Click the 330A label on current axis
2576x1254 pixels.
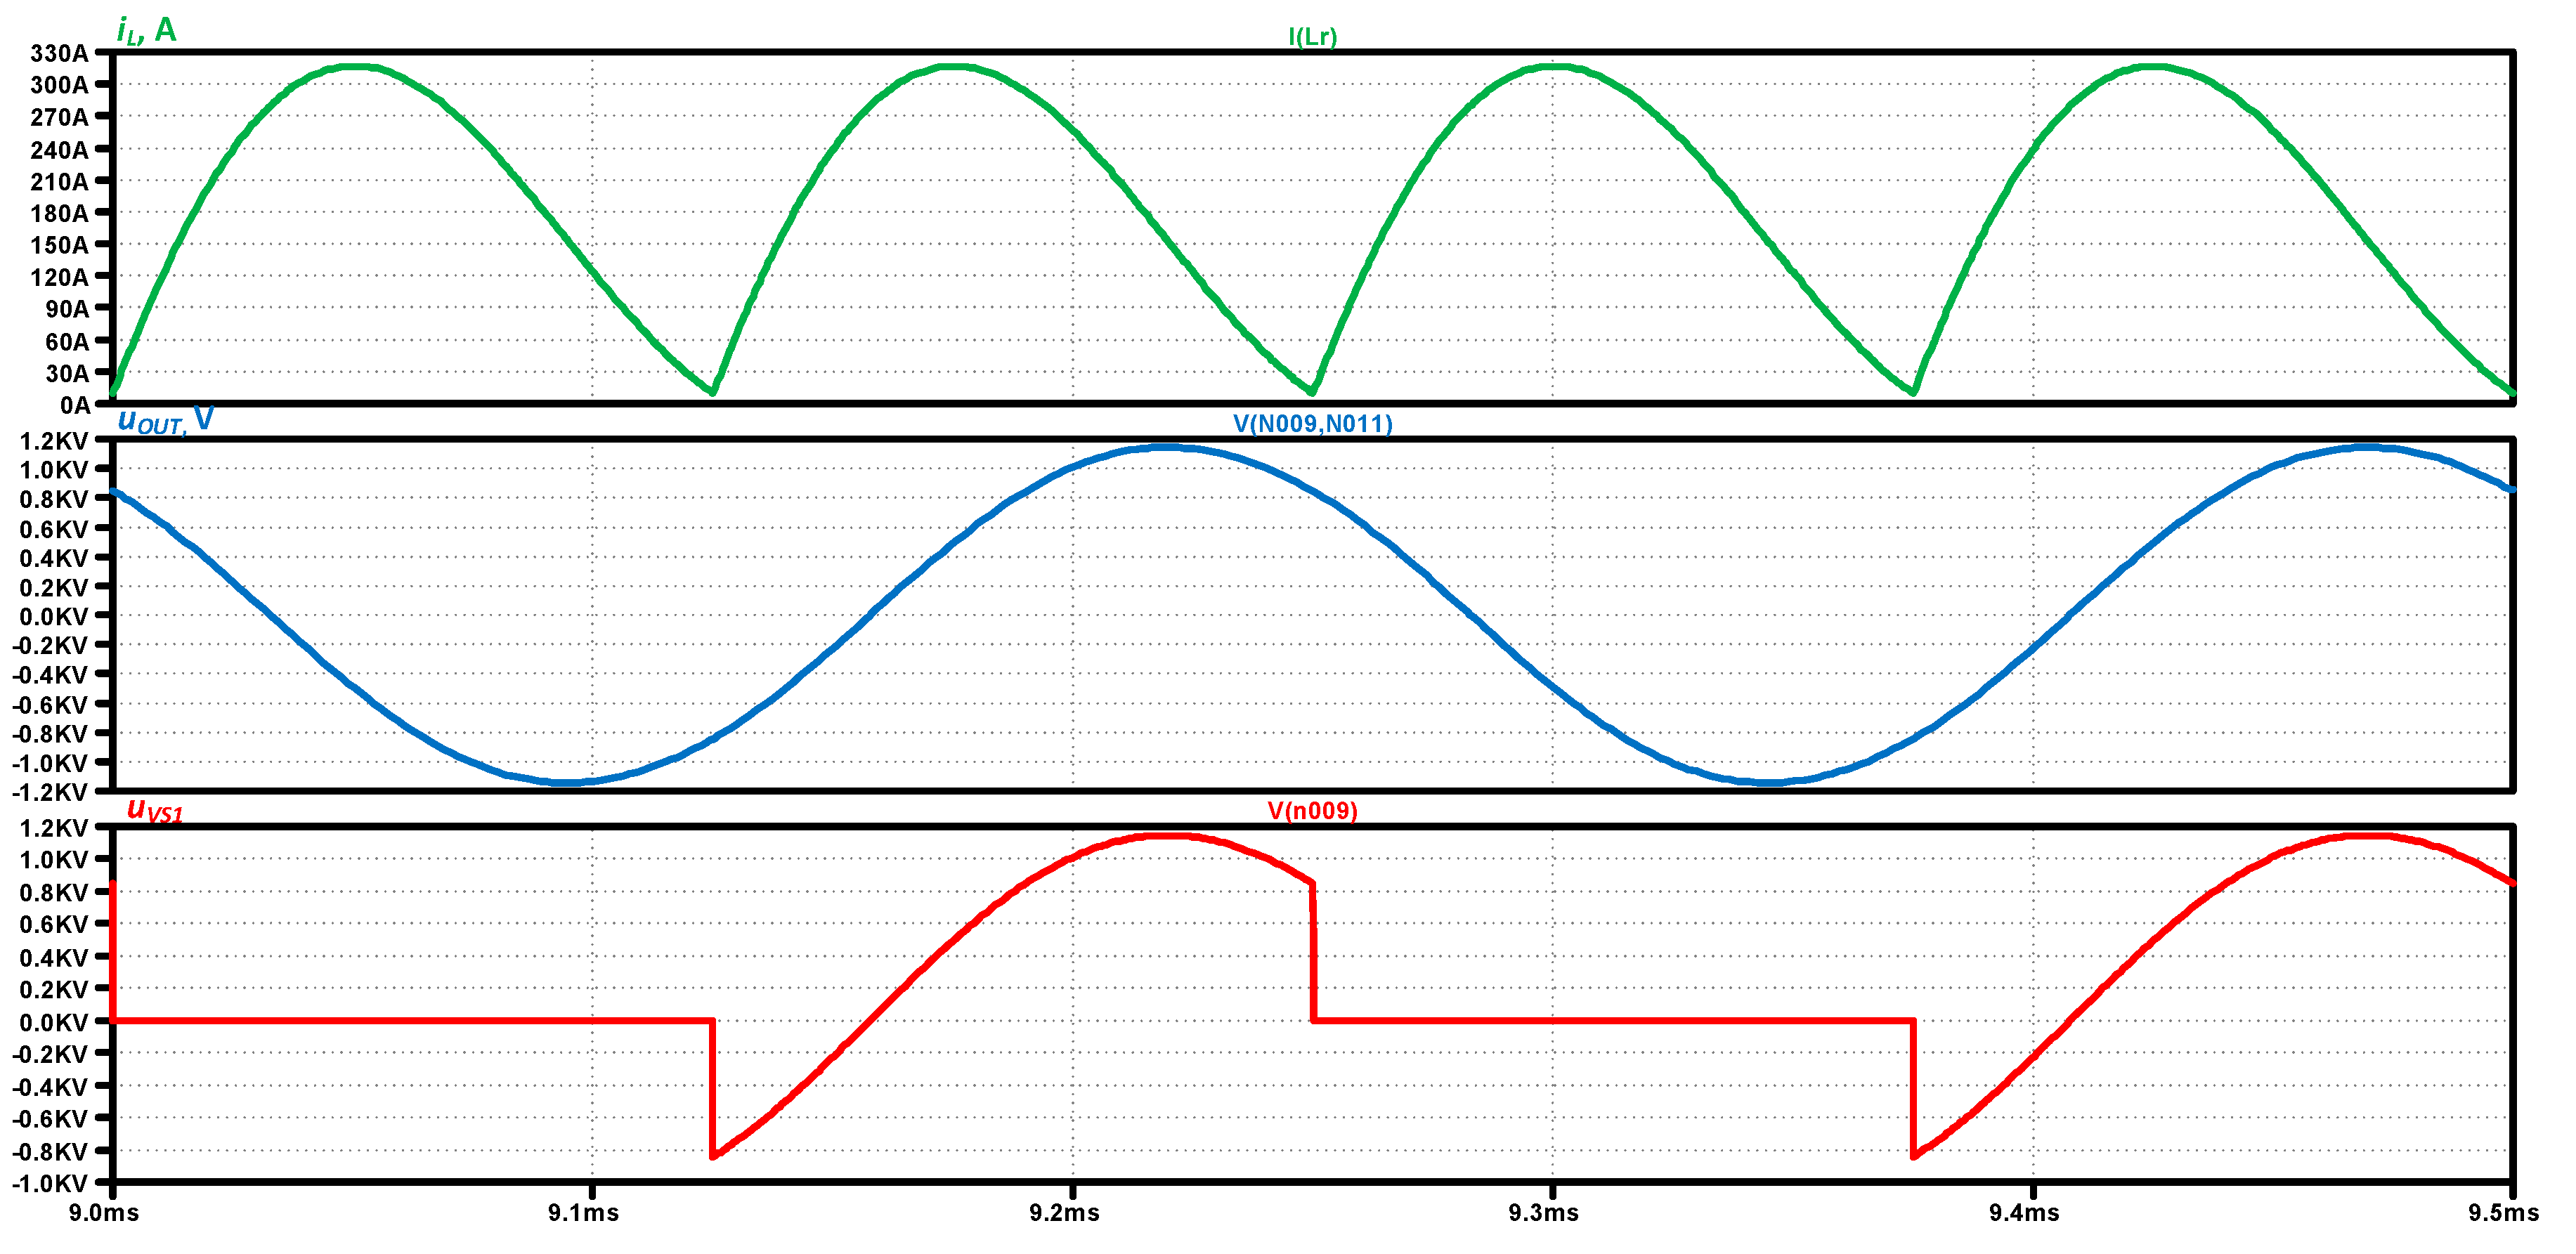[x=59, y=53]
